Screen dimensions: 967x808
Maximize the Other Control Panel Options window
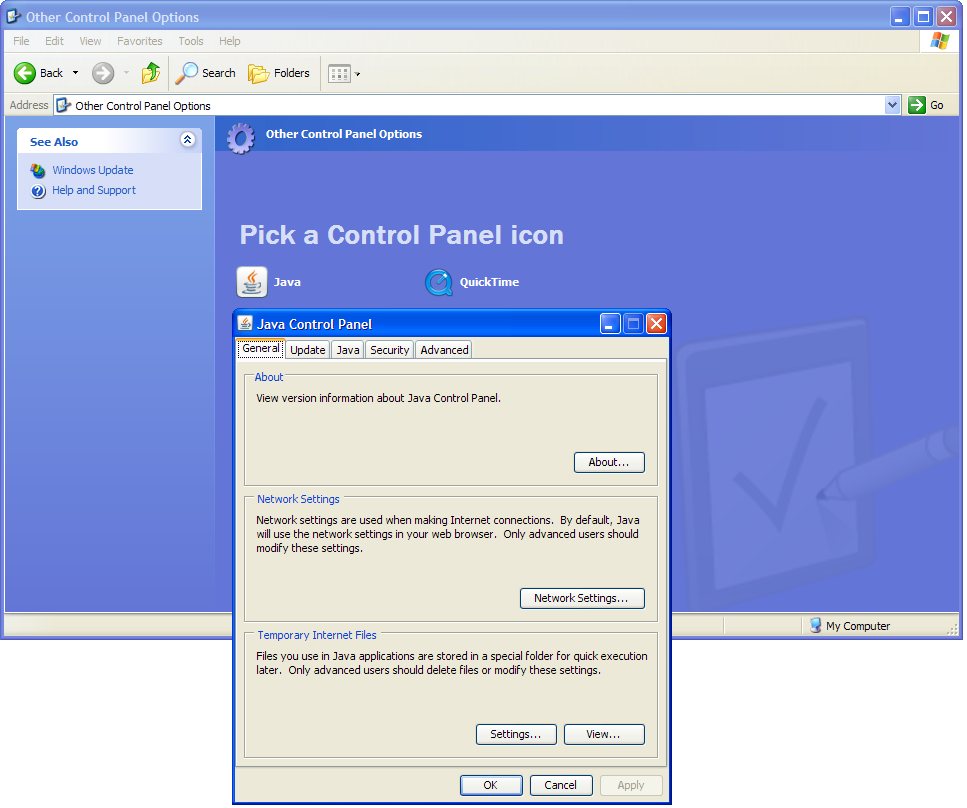tap(923, 17)
